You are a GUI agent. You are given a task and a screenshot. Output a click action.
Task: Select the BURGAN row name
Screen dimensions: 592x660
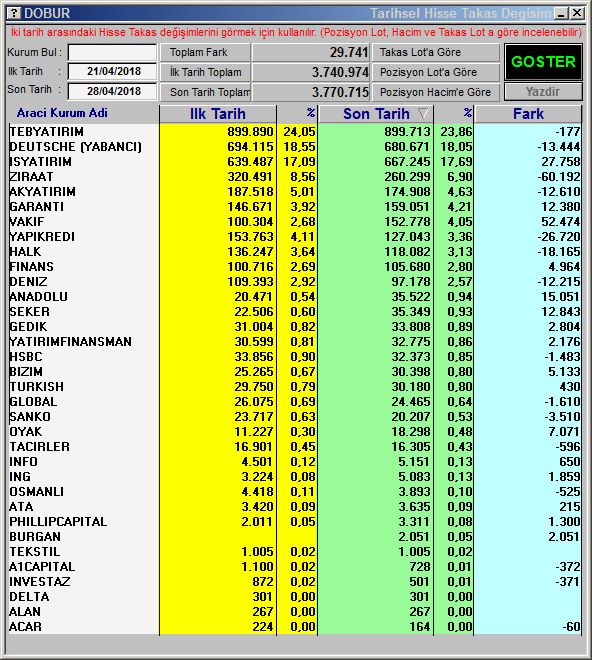click(35, 537)
